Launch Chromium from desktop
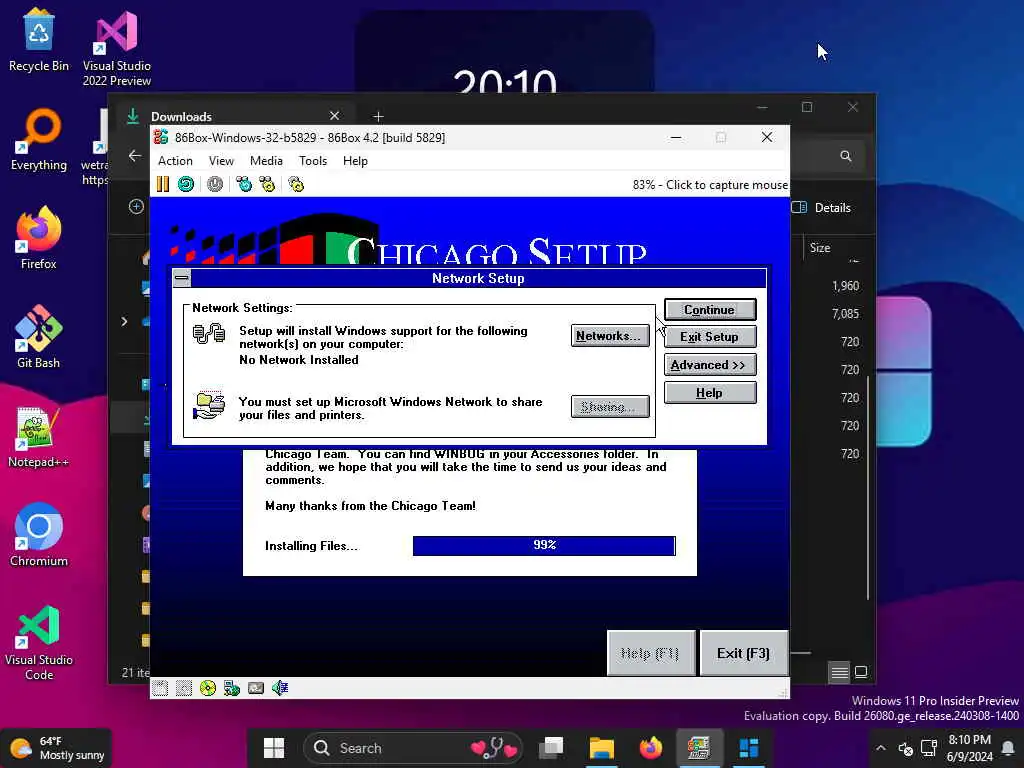The width and height of the screenshot is (1024, 768). (x=39, y=535)
